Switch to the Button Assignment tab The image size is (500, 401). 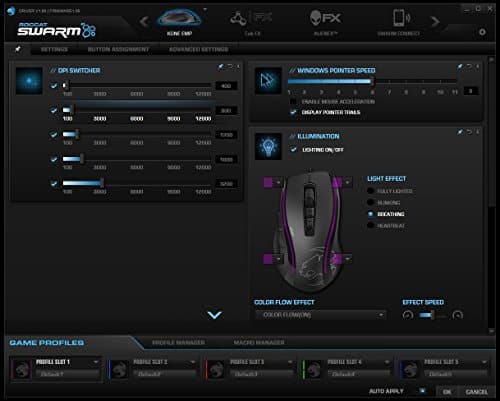pyautogui.click(x=118, y=49)
